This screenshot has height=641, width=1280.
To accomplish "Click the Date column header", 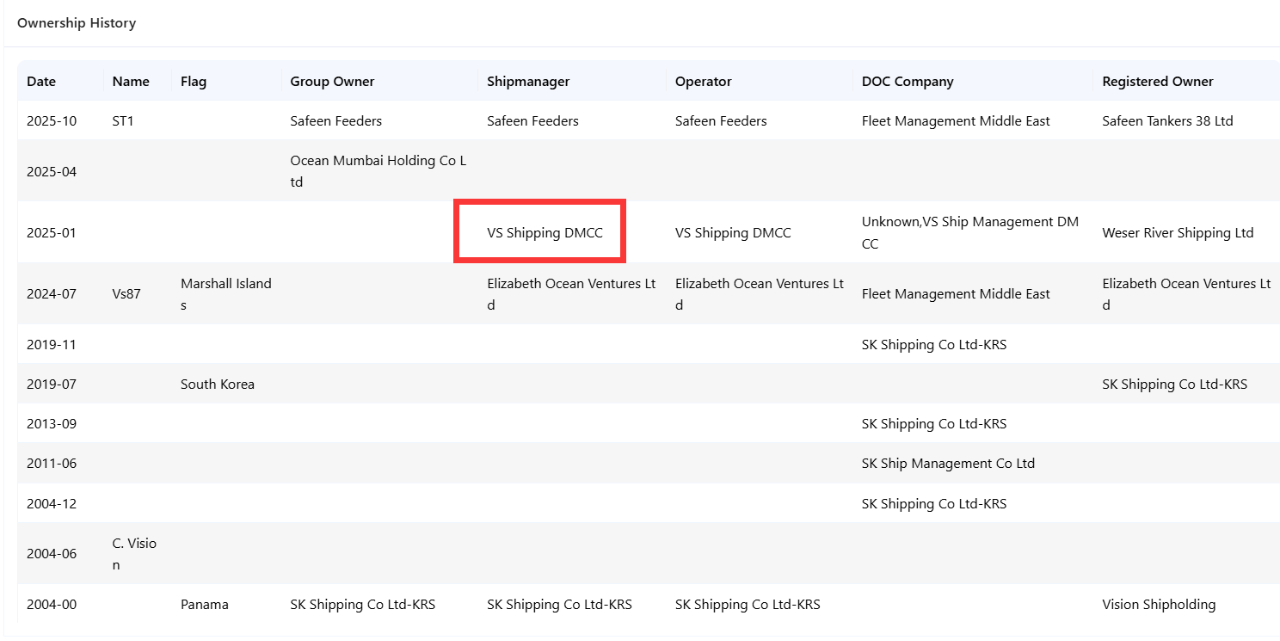I will point(41,82).
